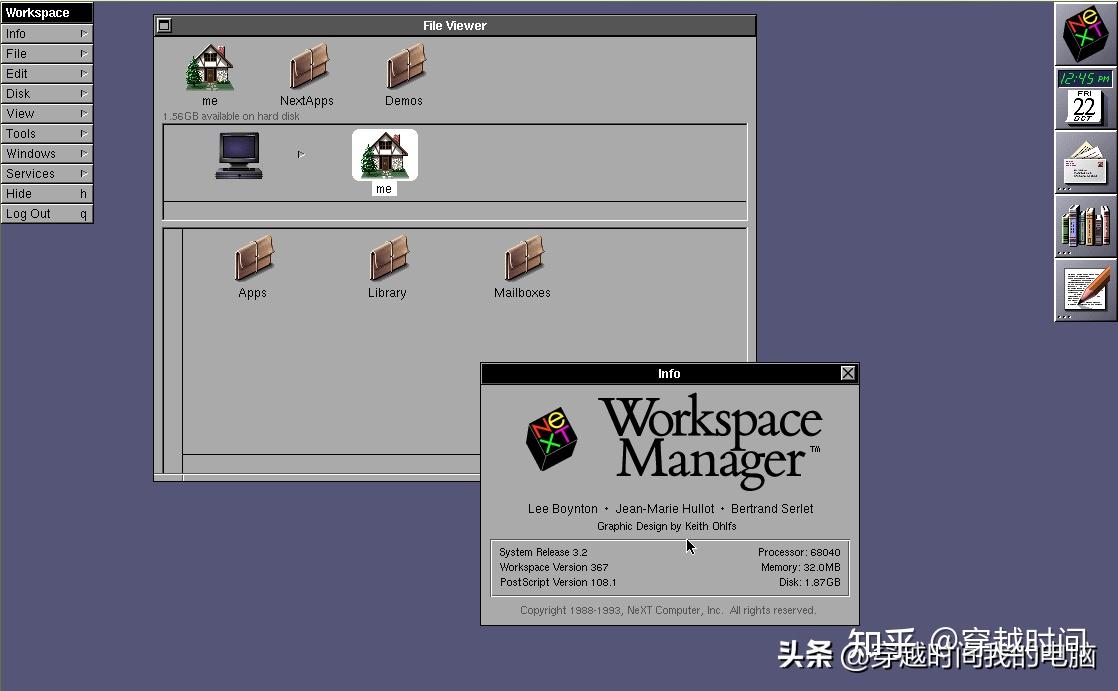Select the Demos folder on shelf
The image size is (1118, 691).
(404, 74)
